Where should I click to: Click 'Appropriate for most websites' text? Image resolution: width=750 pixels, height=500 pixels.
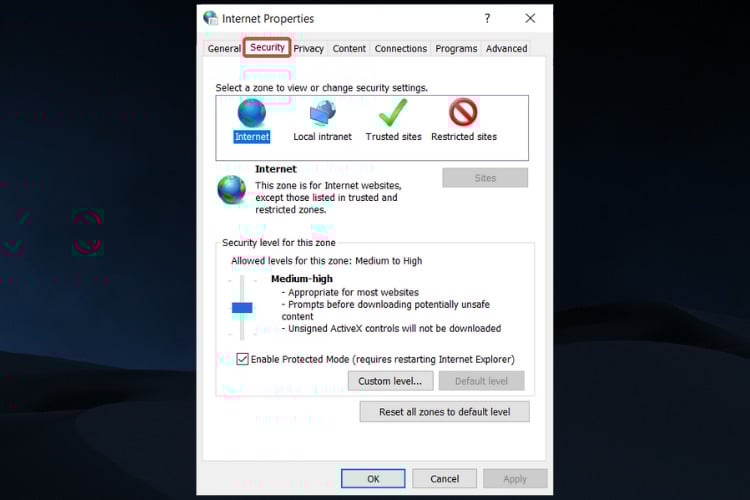(x=350, y=292)
